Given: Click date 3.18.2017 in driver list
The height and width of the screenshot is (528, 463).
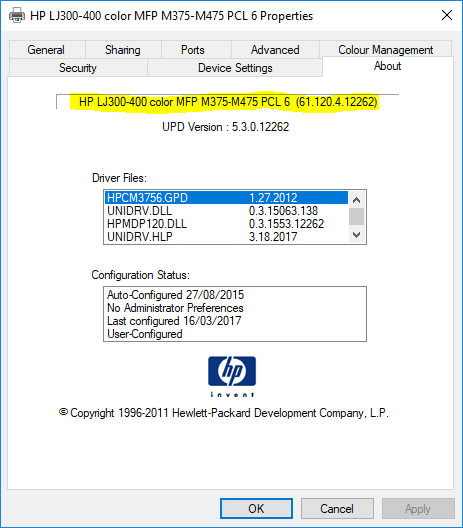Looking at the screenshot, I should click(x=273, y=237).
